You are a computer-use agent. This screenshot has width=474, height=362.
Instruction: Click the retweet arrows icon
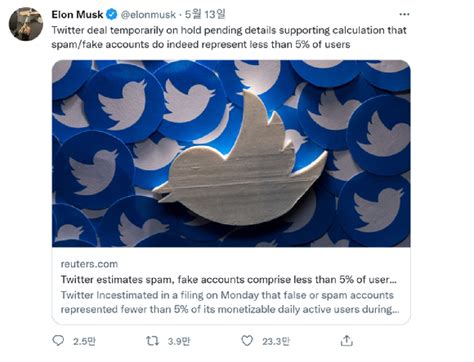152,341
